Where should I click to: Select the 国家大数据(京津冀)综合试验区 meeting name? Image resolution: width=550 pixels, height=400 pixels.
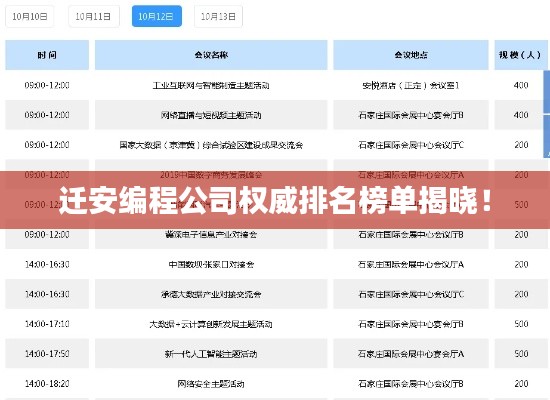[211, 145]
